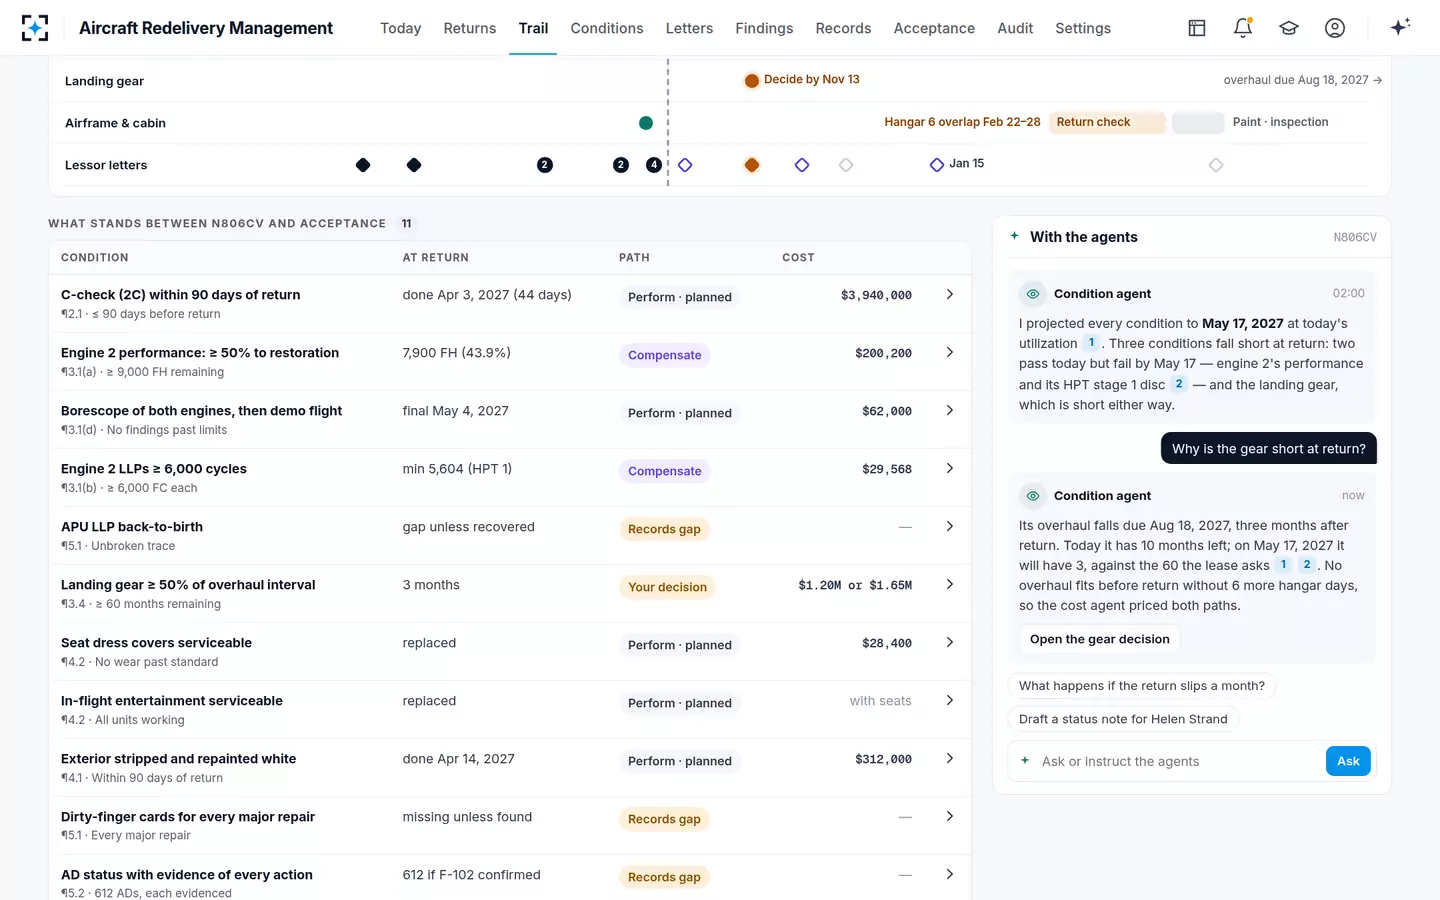
Task: Expand the In-flight entertainment row chevron
Action: pyautogui.click(x=950, y=701)
